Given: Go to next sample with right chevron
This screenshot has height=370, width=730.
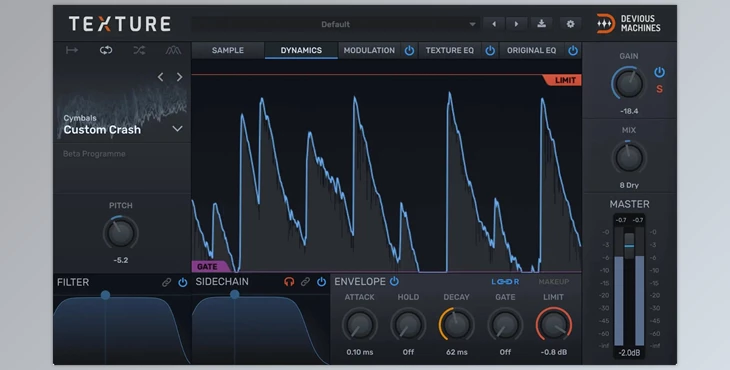Looking at the screenshot, I should (x=180, y=77).
